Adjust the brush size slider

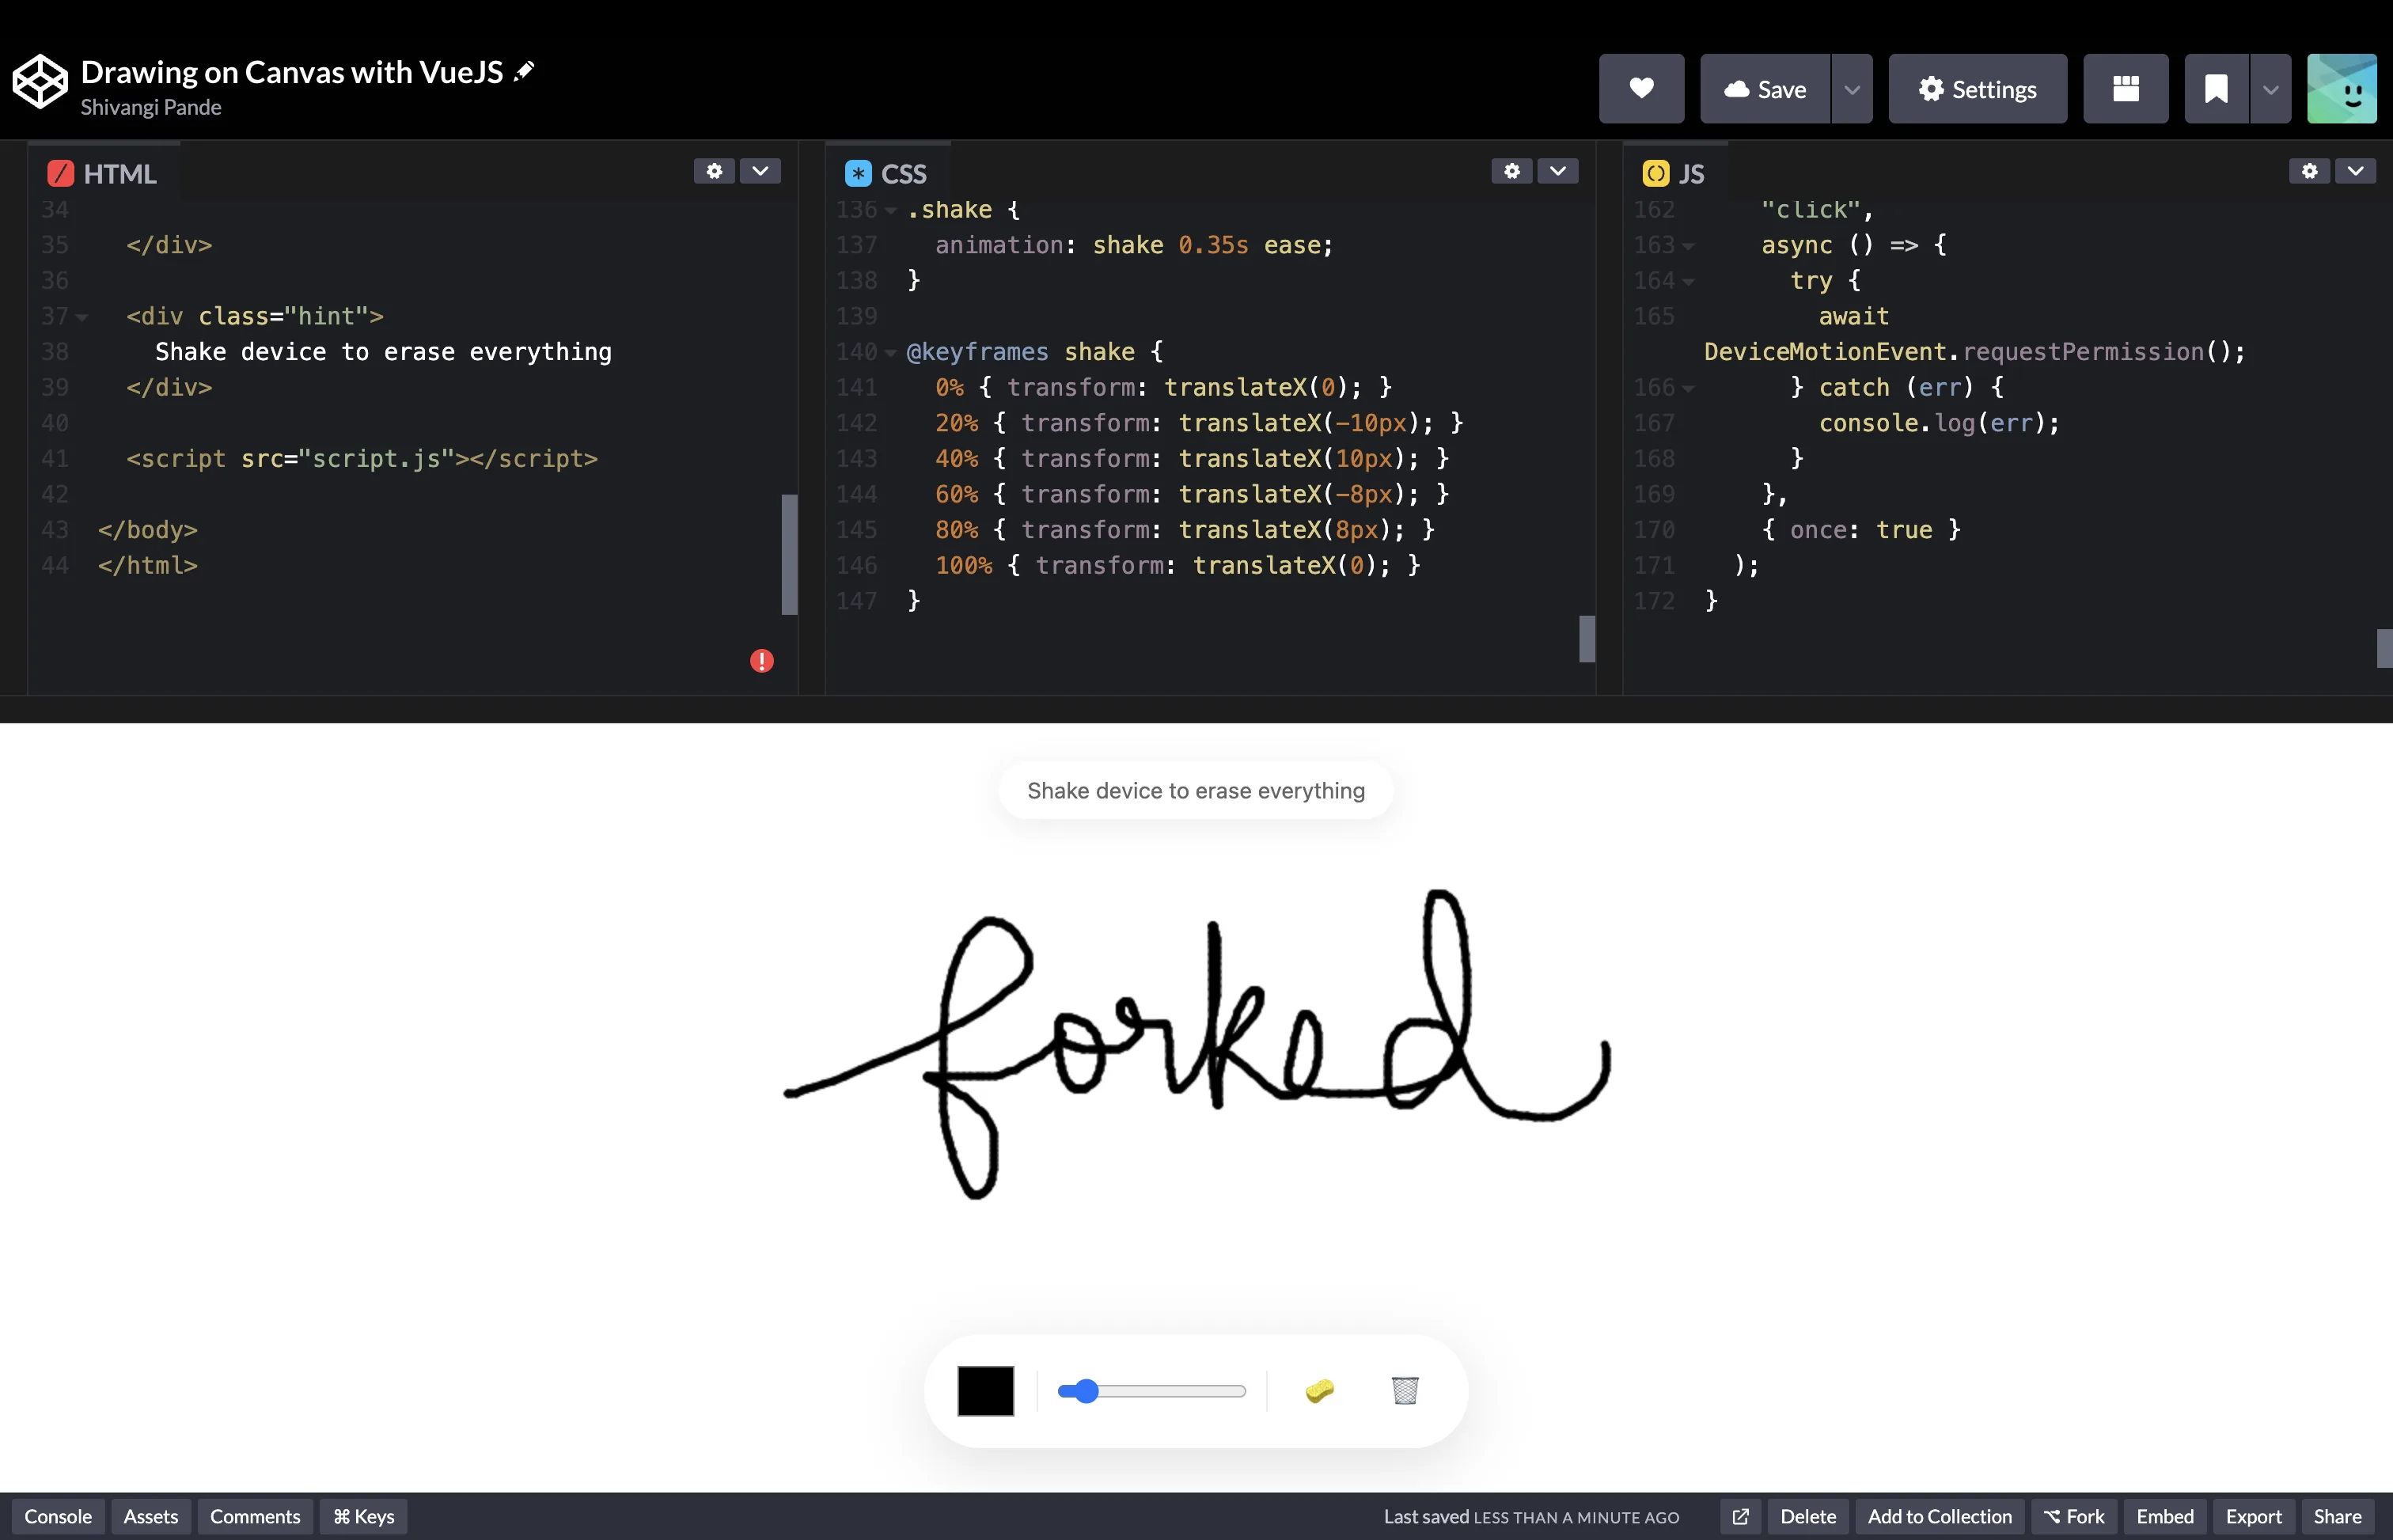[x=1151, y=1391]
